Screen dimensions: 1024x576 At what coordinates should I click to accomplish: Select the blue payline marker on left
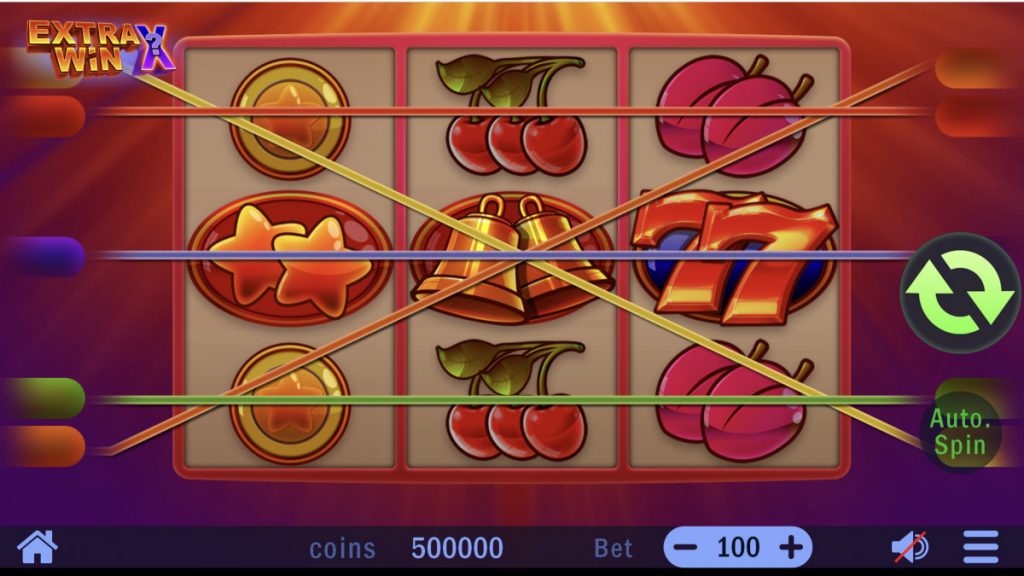pos(44,257)
